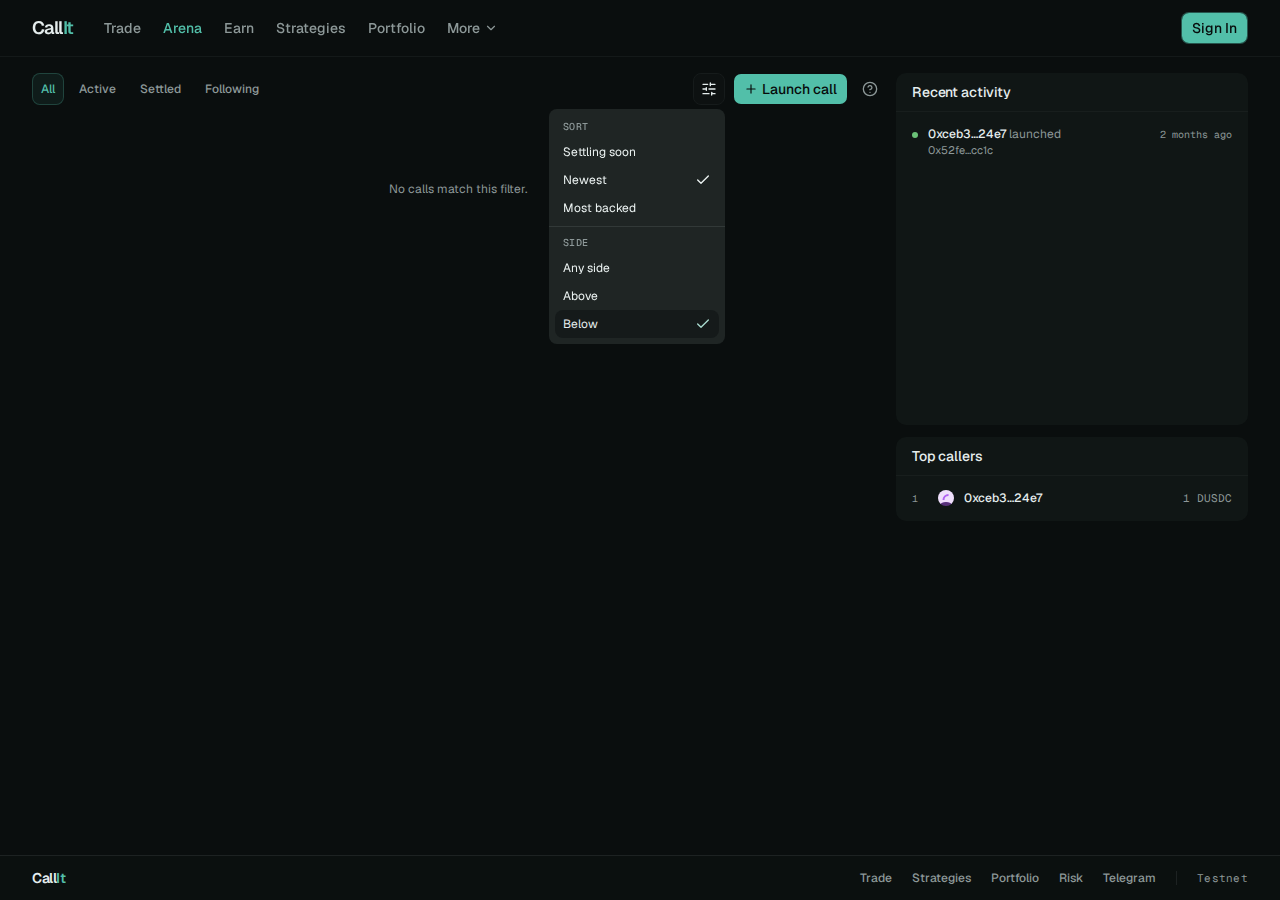
Task: Open the Telegram footer link
Action: click(1129, 878)
